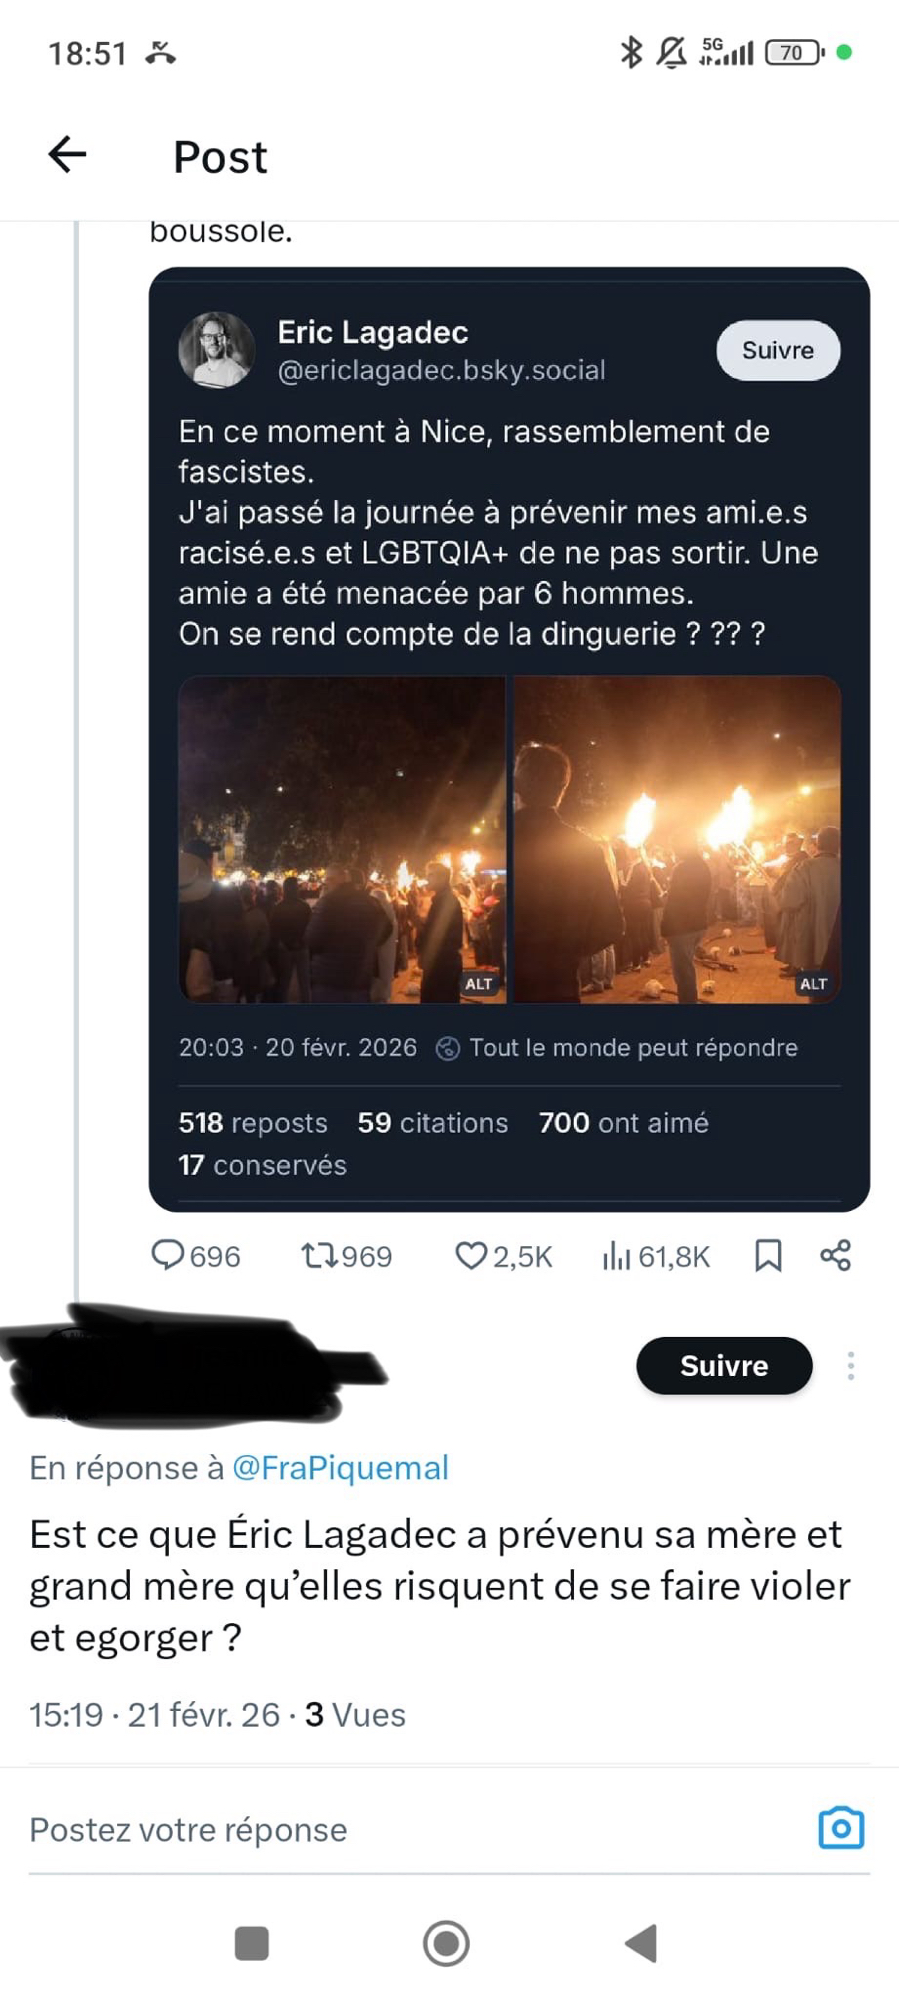Image resolution: width=899 pixels, height=2000 pixels.
Task: Show ALT text of left photo
Action: 479,984
